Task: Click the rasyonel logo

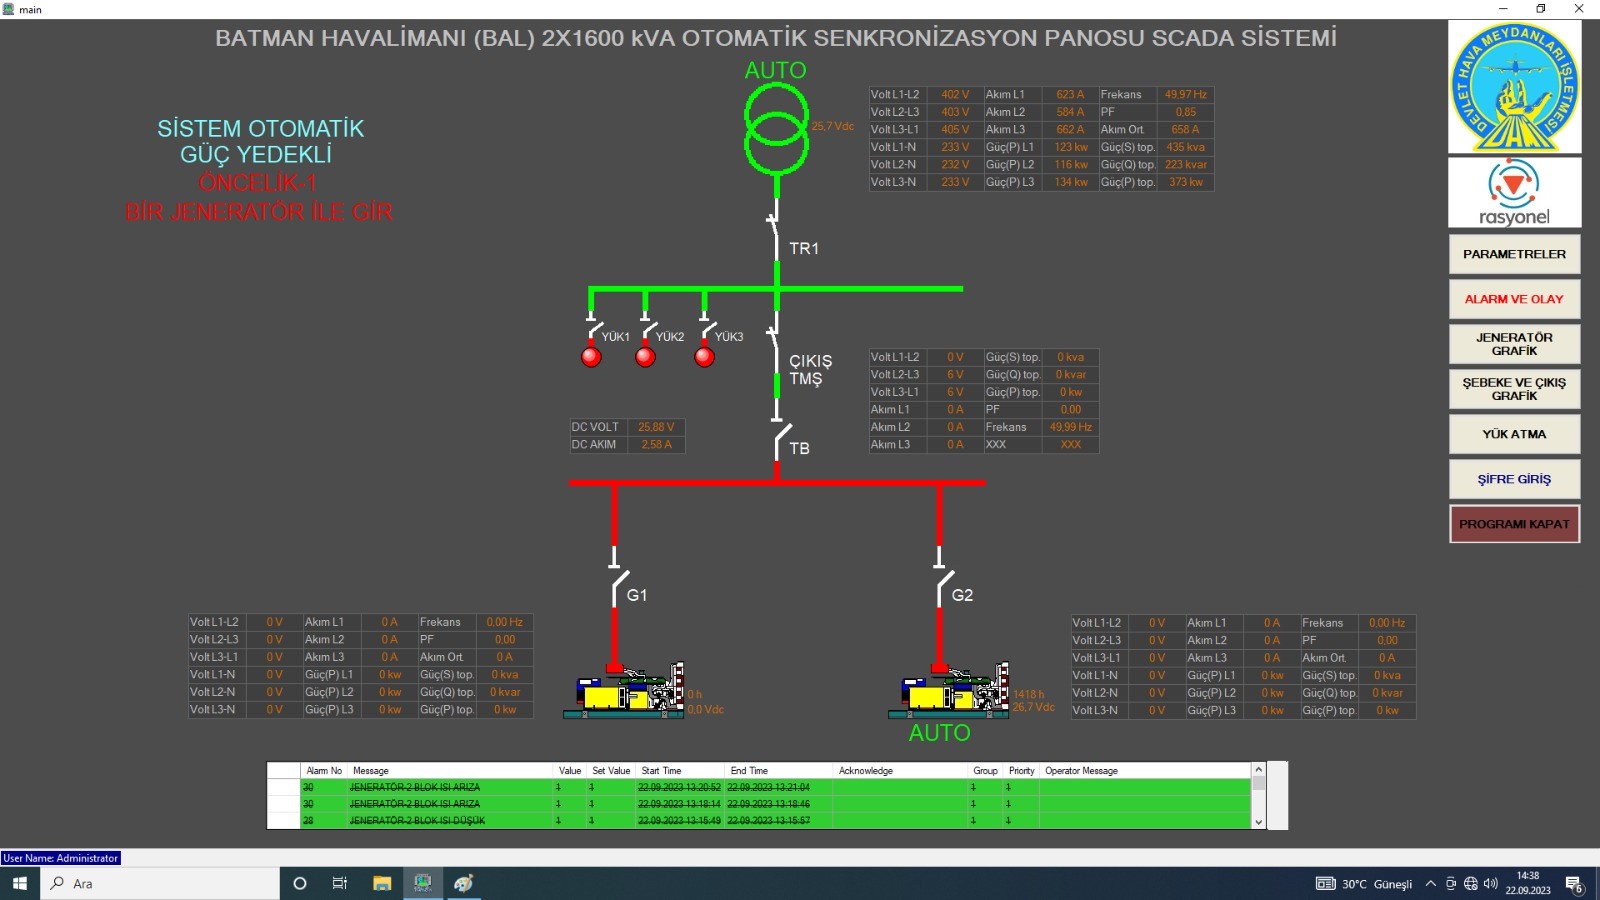Action: (1514, 193)
